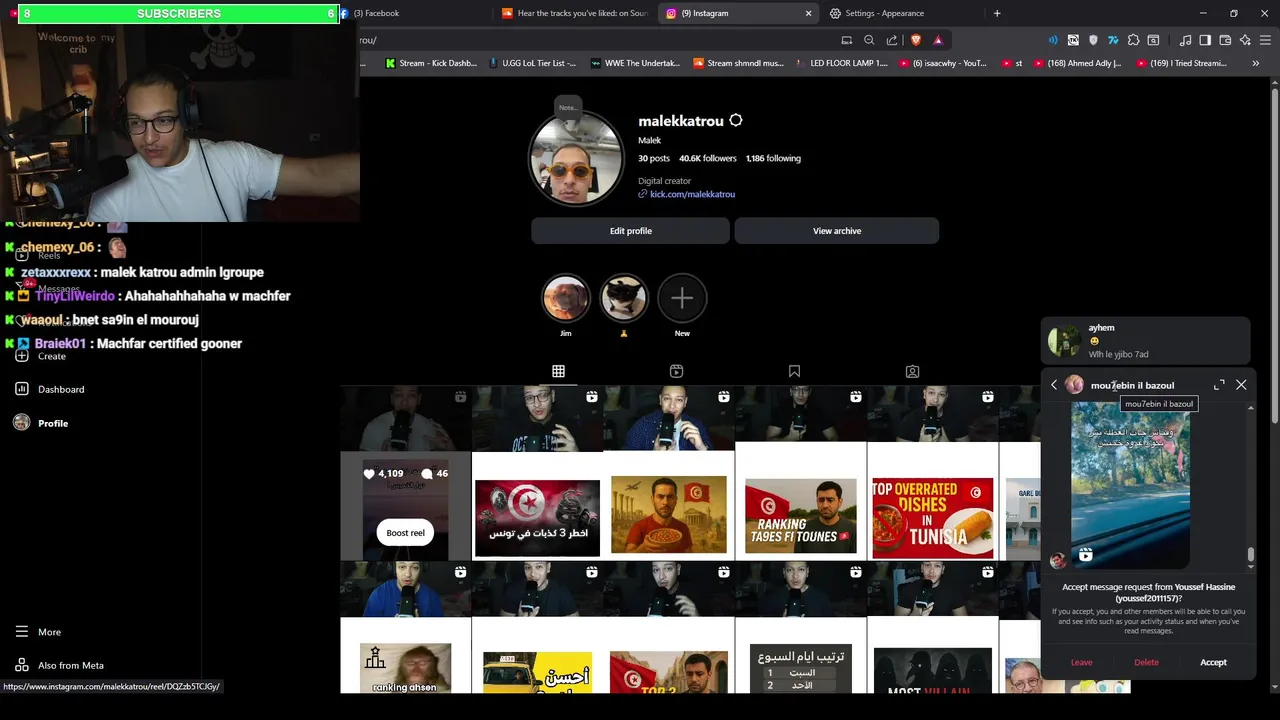The width and height of the screenshot is (1280, 720).
Task: Open the Posts grid tab
Action: pyautogui.click(x=558, y=371)
